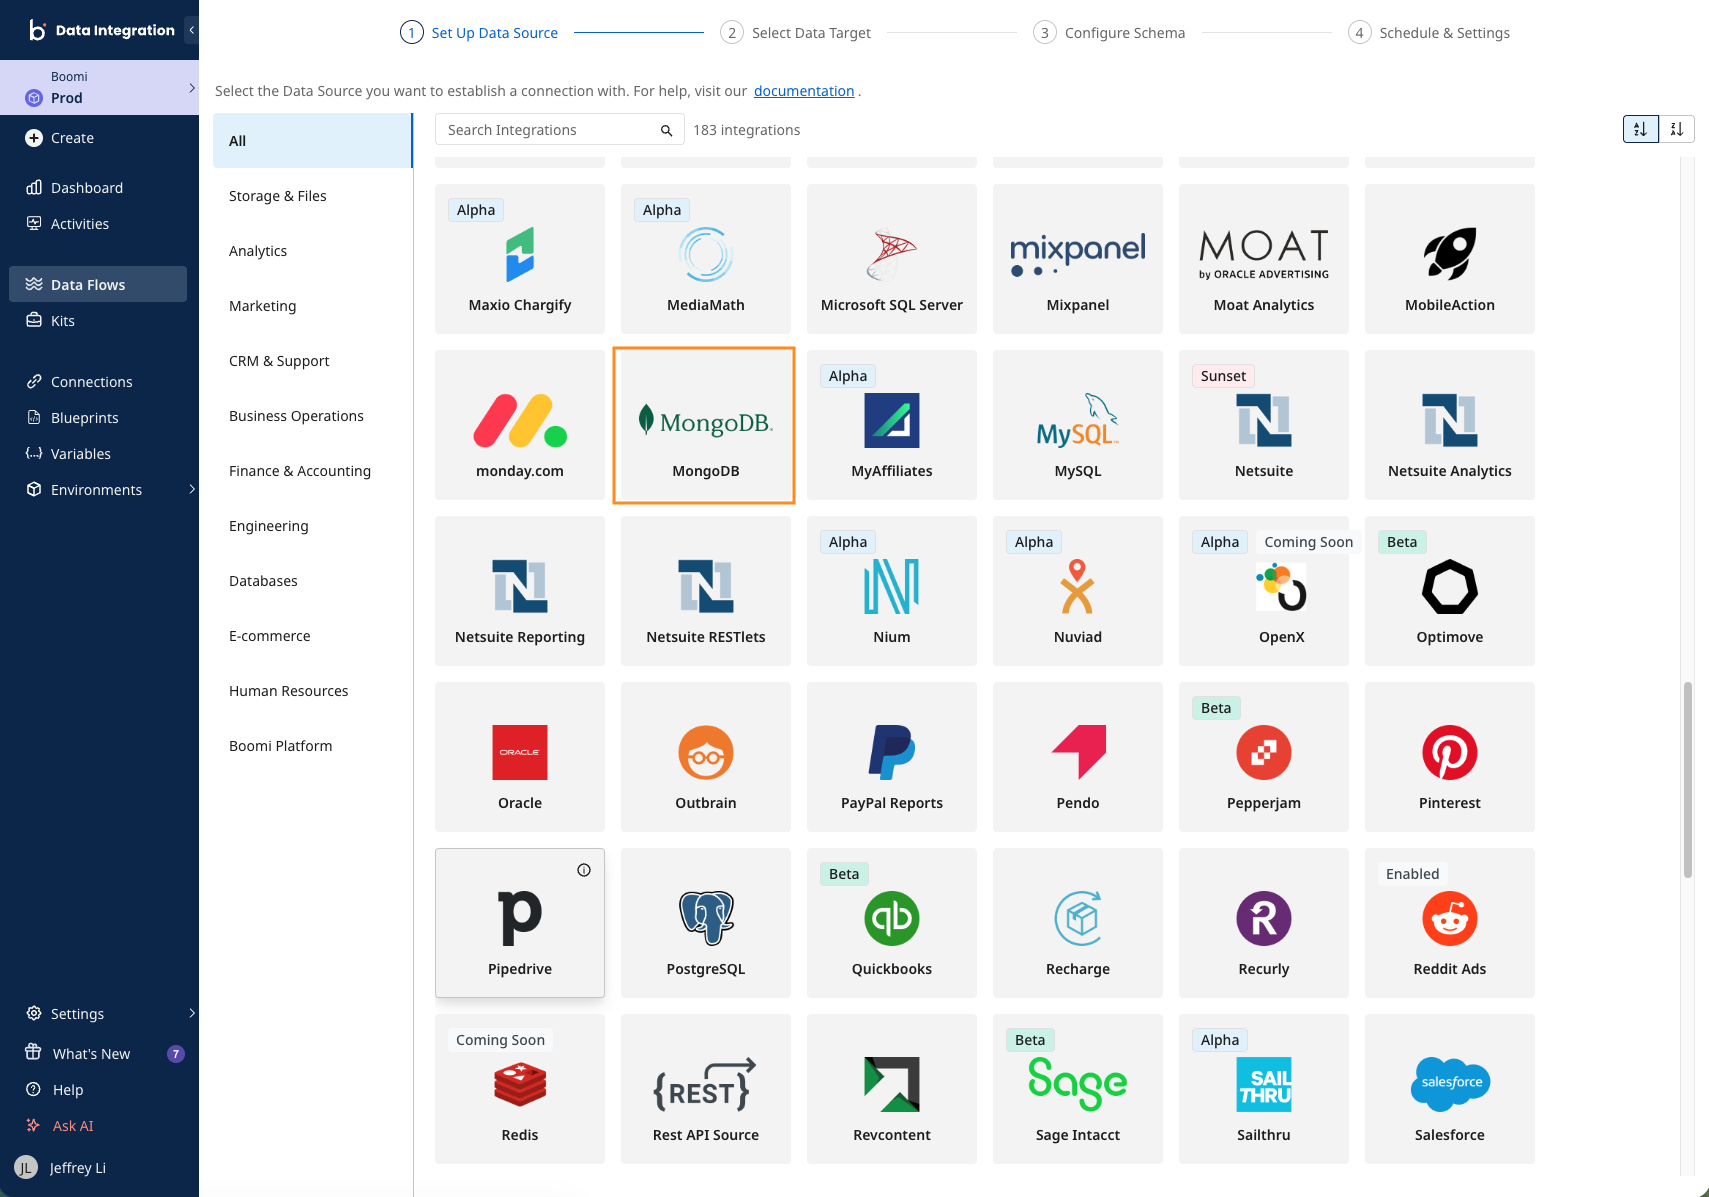Pick the Maxio Chargify integration
The height and width of the screenshot is (1197, 1709).
(x=520, y=259)
